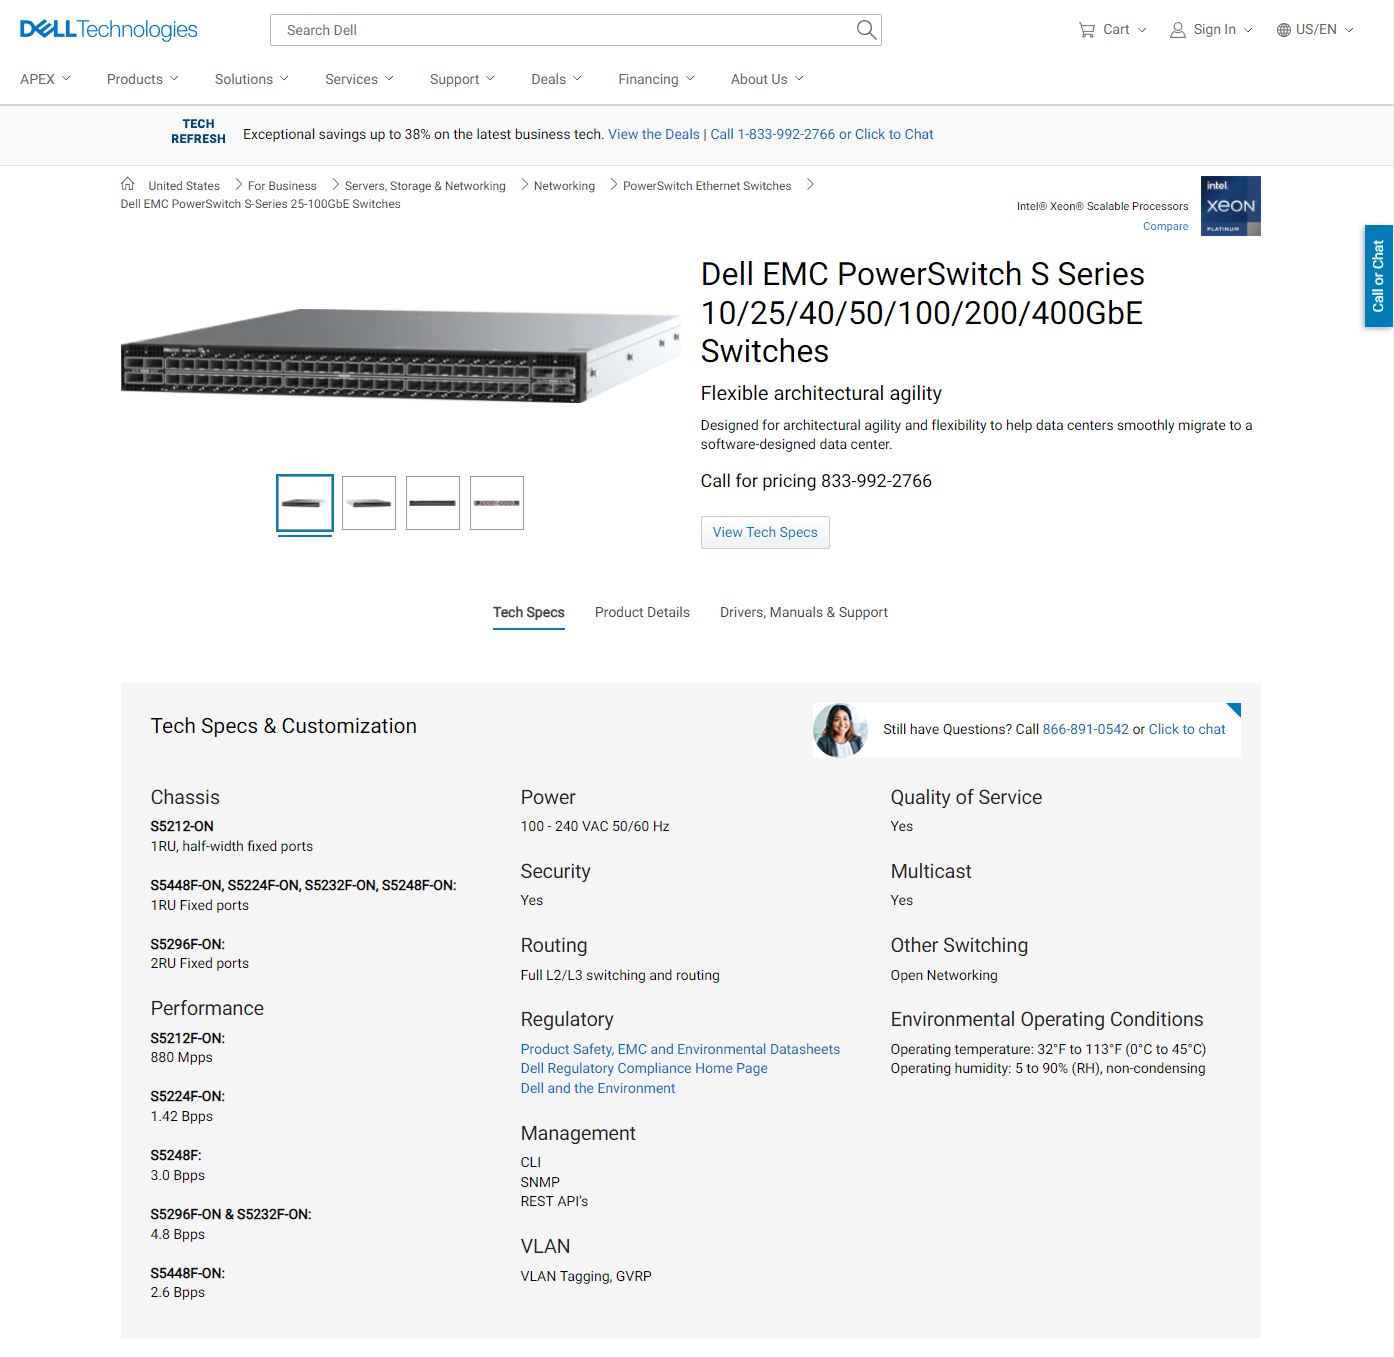Click the globe US/EN region icon

pos(1284,30)
